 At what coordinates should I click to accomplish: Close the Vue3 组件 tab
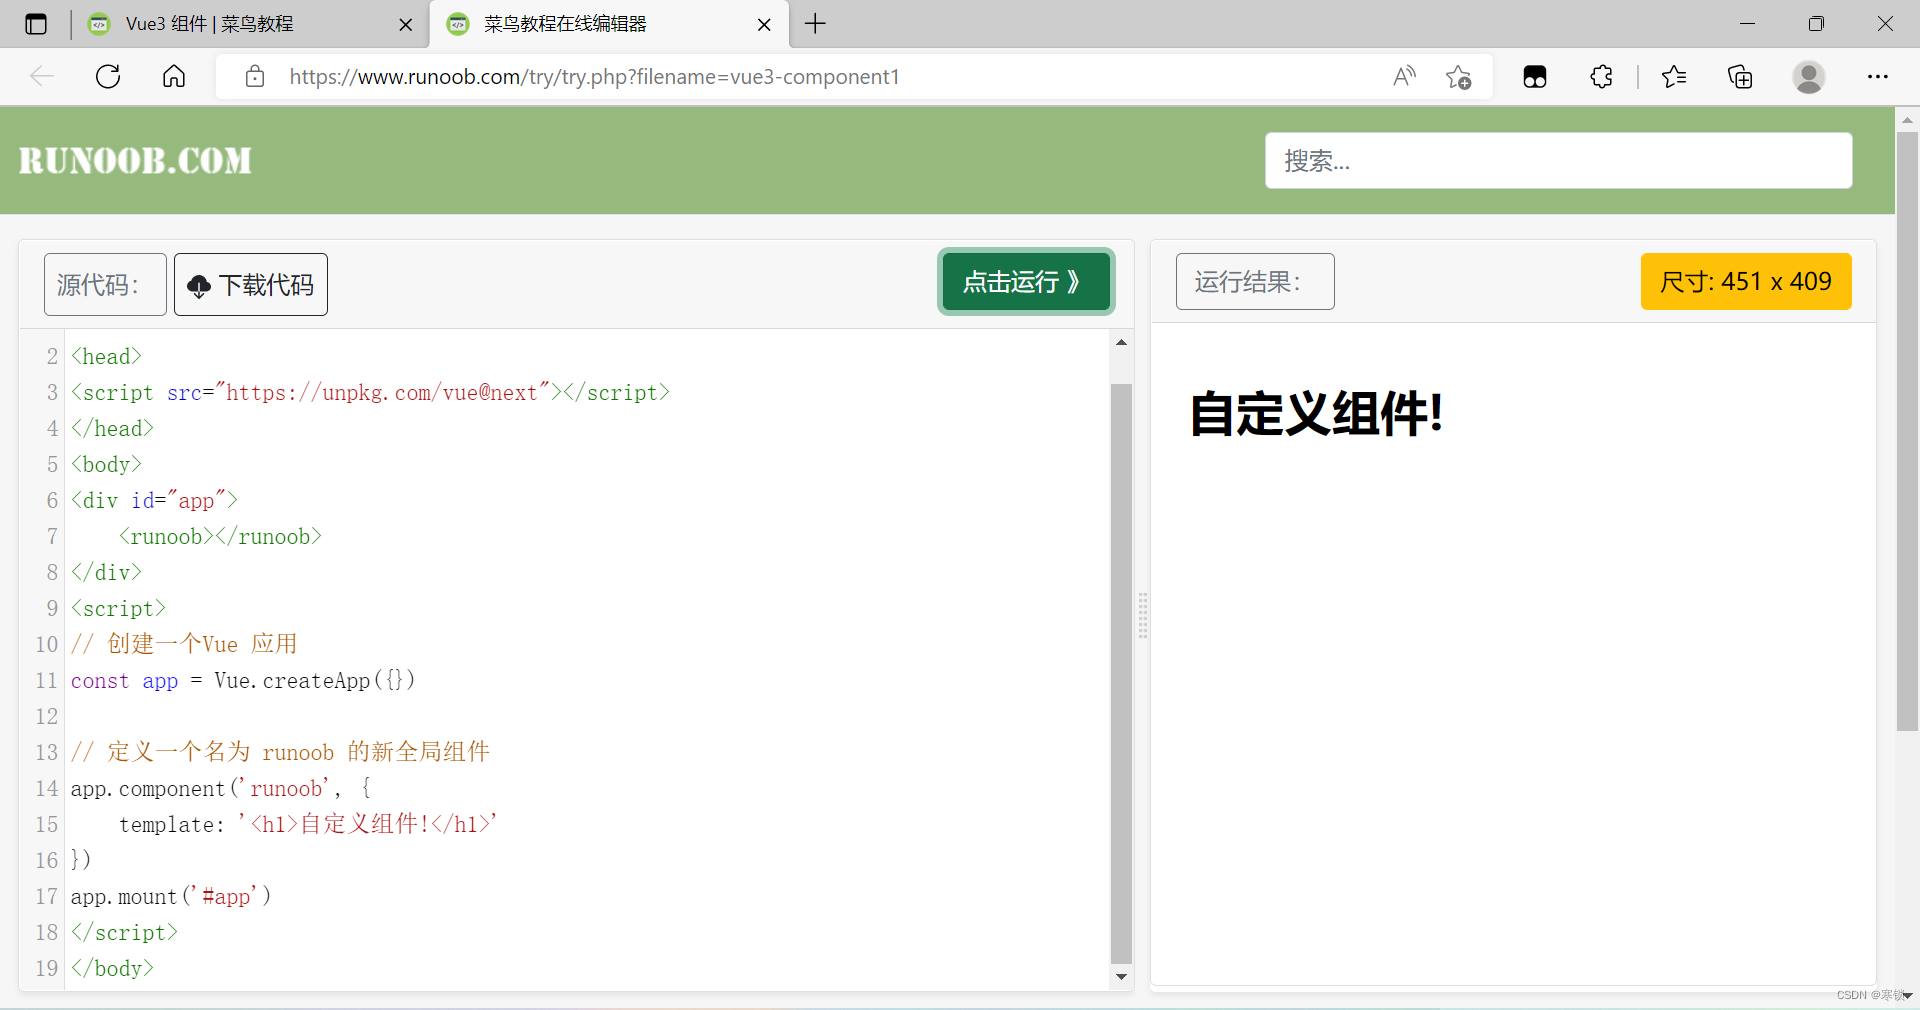click(x=406, y=25)
